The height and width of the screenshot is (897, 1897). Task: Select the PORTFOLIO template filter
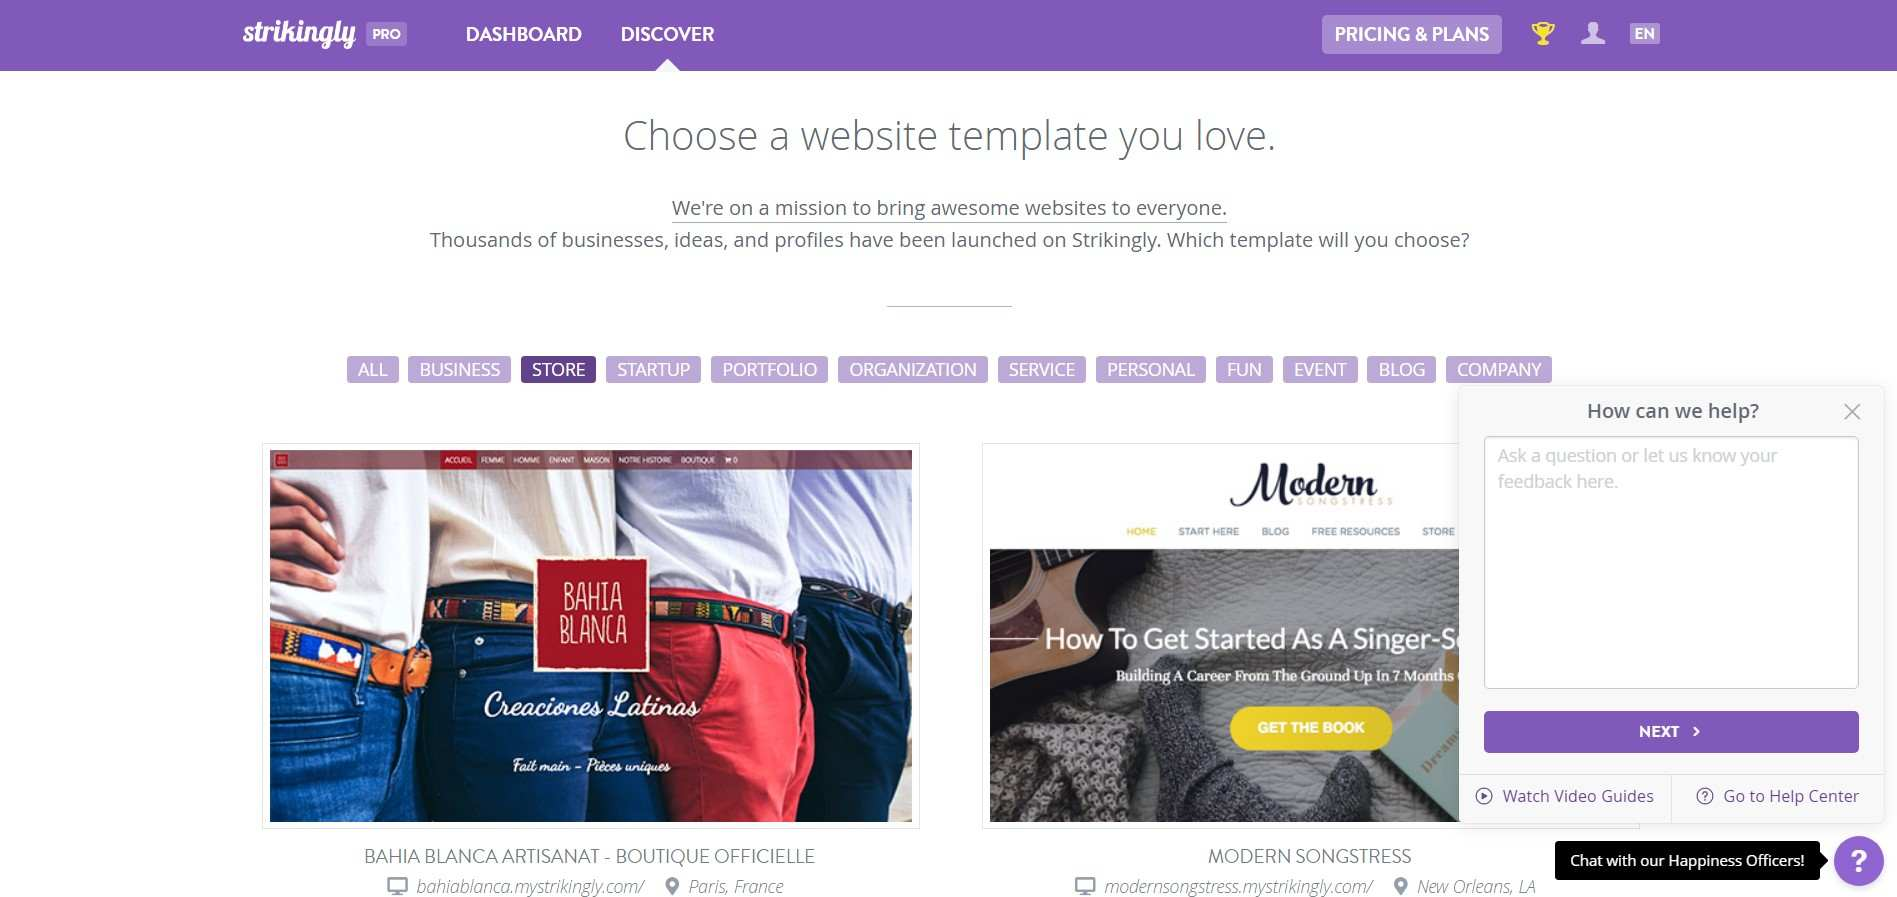[x=769, y=370]
